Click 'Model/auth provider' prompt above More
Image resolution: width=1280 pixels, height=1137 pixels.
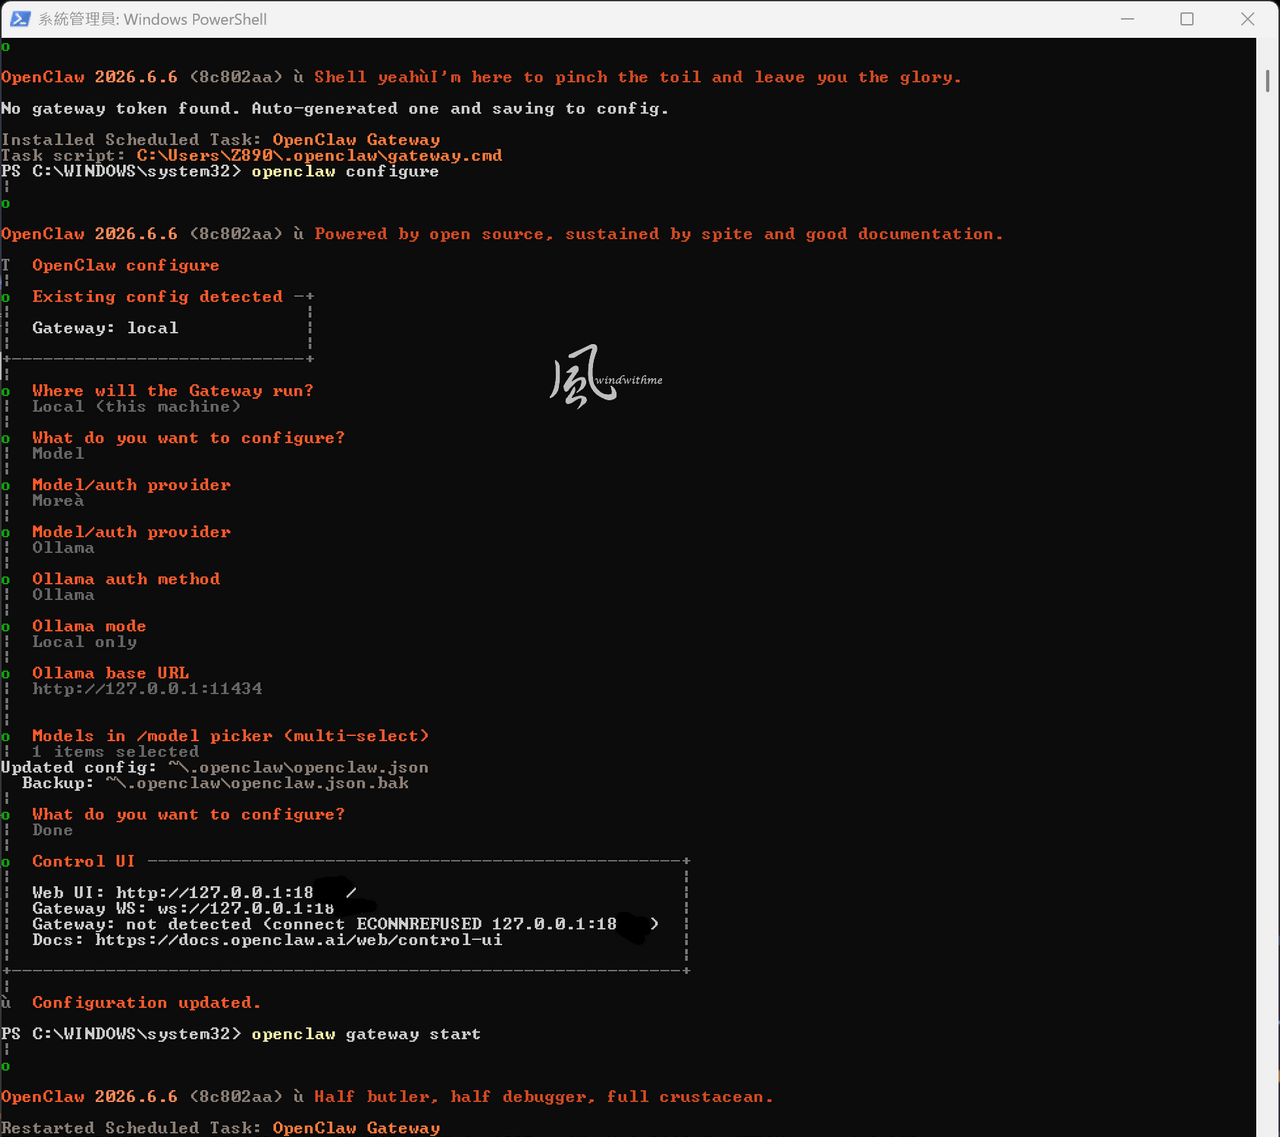[131, 484]
